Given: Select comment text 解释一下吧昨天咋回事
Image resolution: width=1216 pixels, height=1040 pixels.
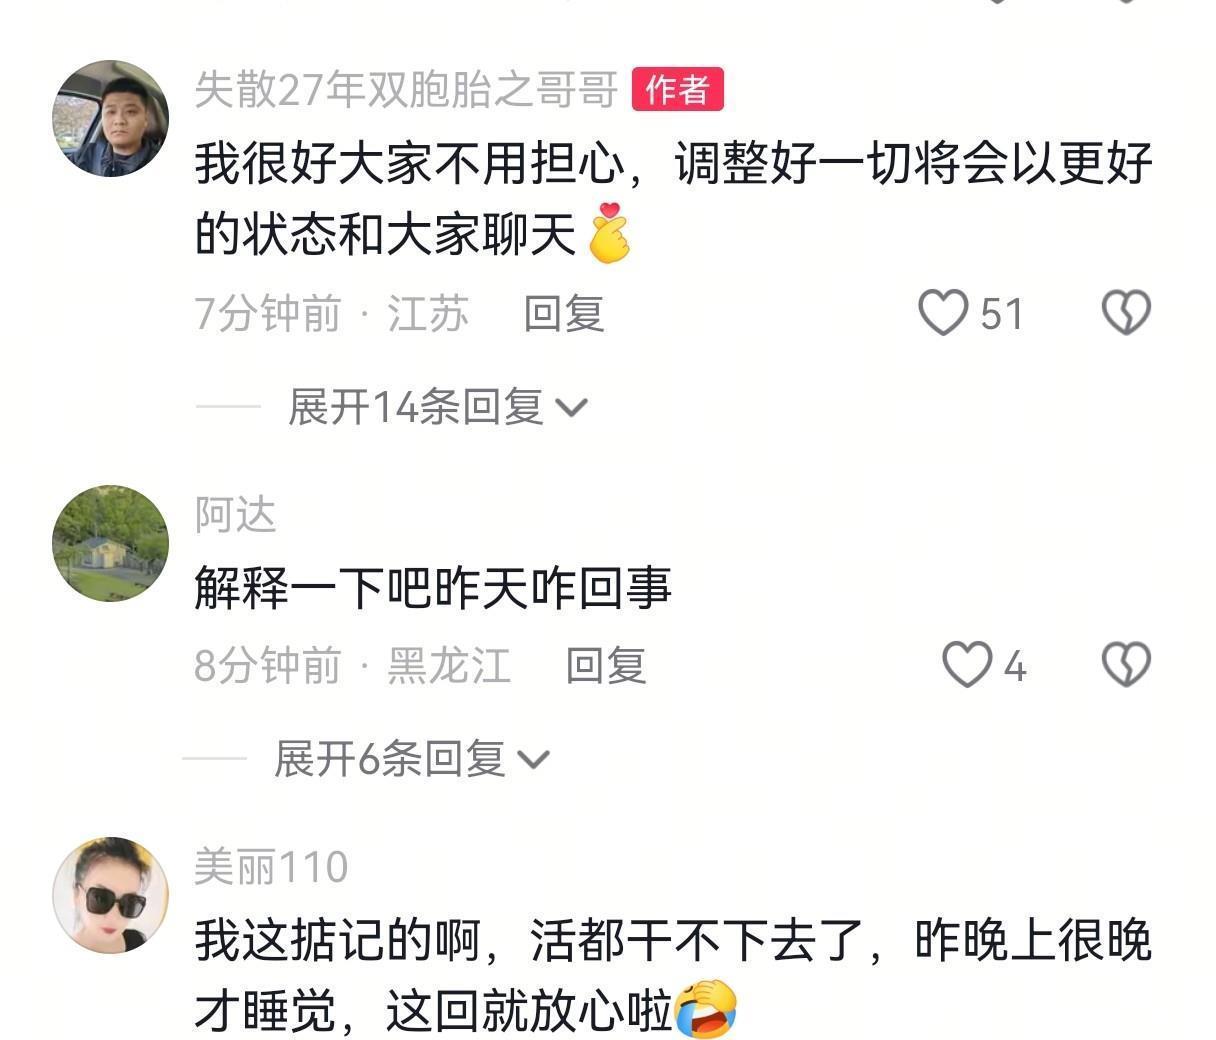Looking at the screenshot, I should coord(433,588).
